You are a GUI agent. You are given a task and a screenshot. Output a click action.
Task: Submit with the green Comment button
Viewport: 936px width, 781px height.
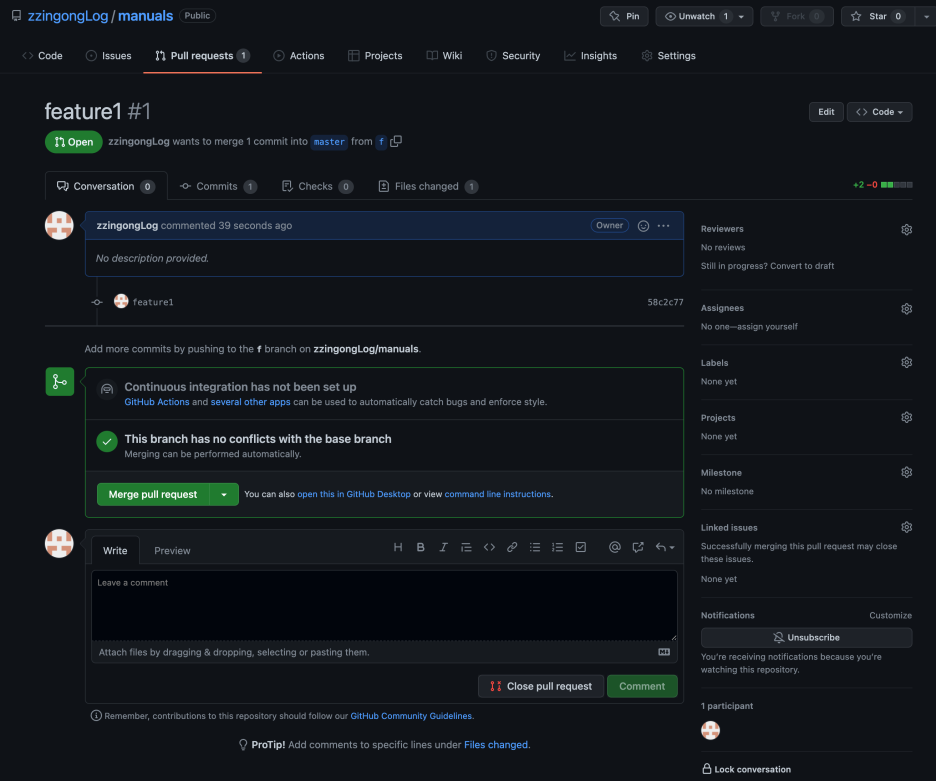click(642, 686)
